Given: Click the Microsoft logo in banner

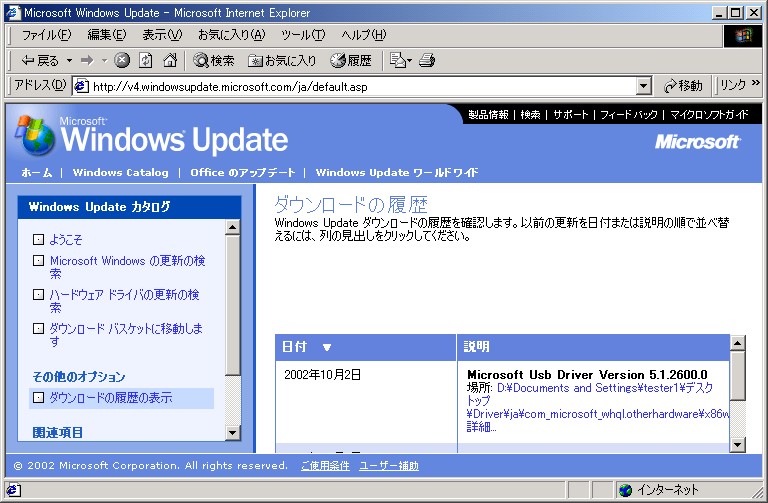Looking at the screenshot, I should tap(698, 142).
